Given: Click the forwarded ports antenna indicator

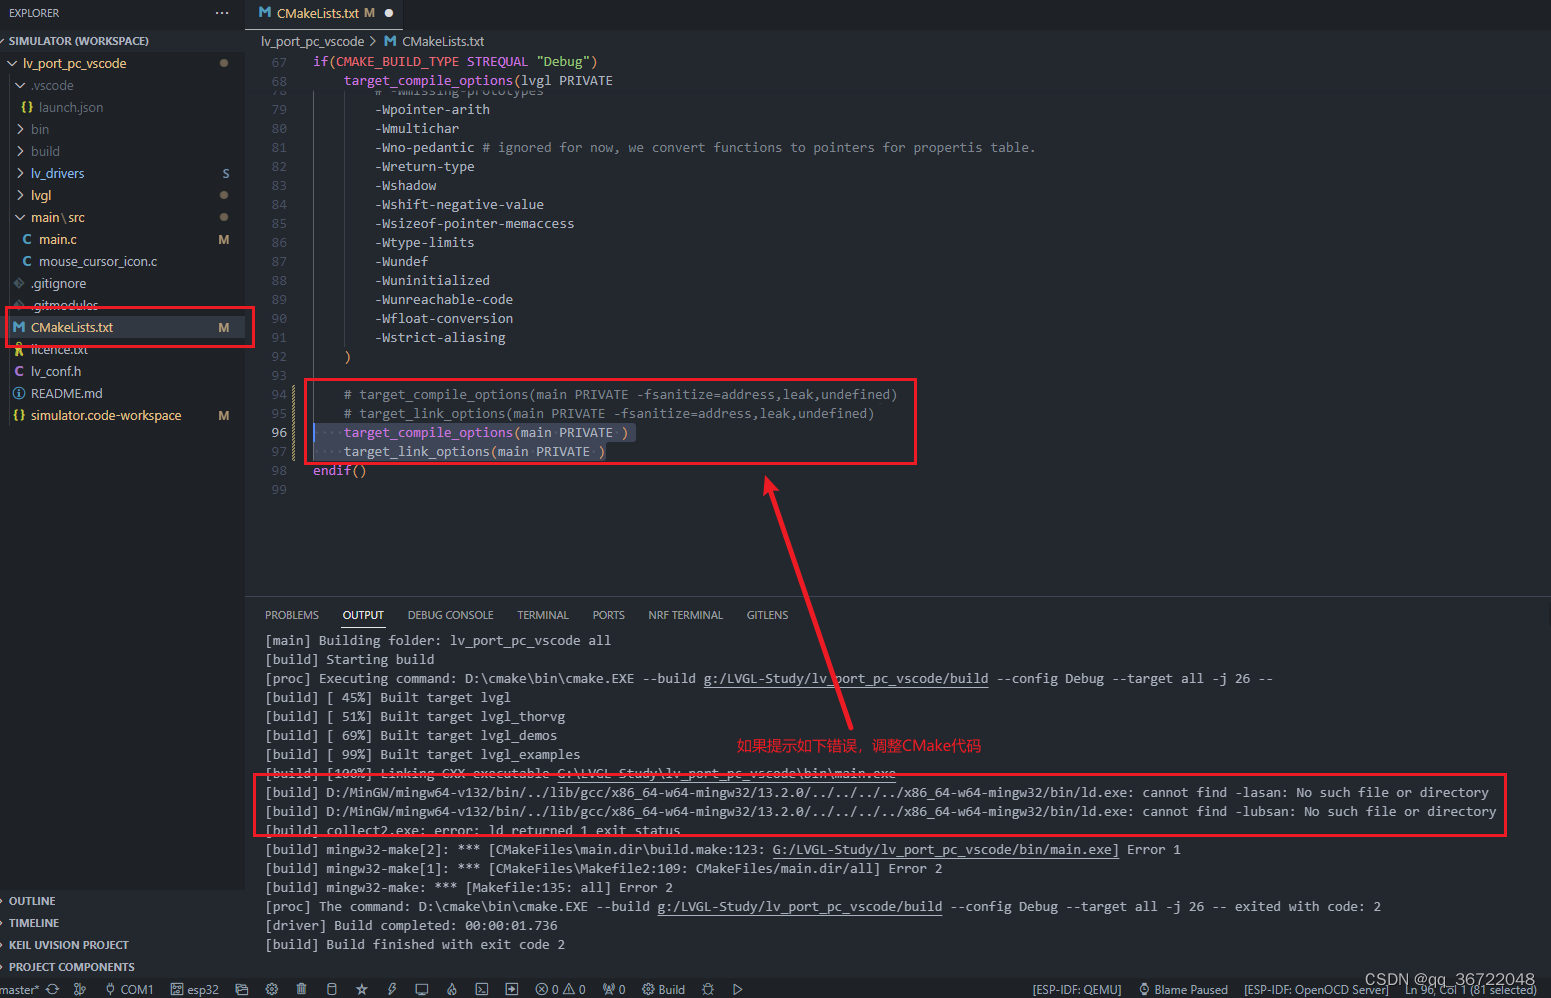Looking at the screenshot, I should coord(613,989).
